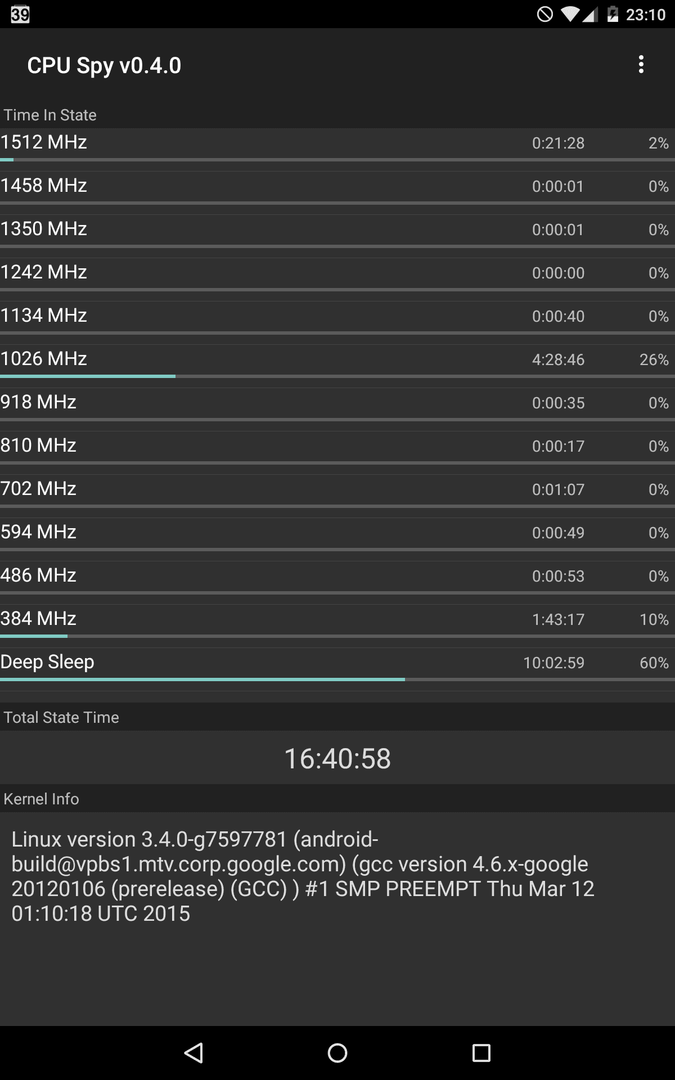675x1080 pixels.
Task: Tap the 23:10 clock in status bar
Action: 645,14
